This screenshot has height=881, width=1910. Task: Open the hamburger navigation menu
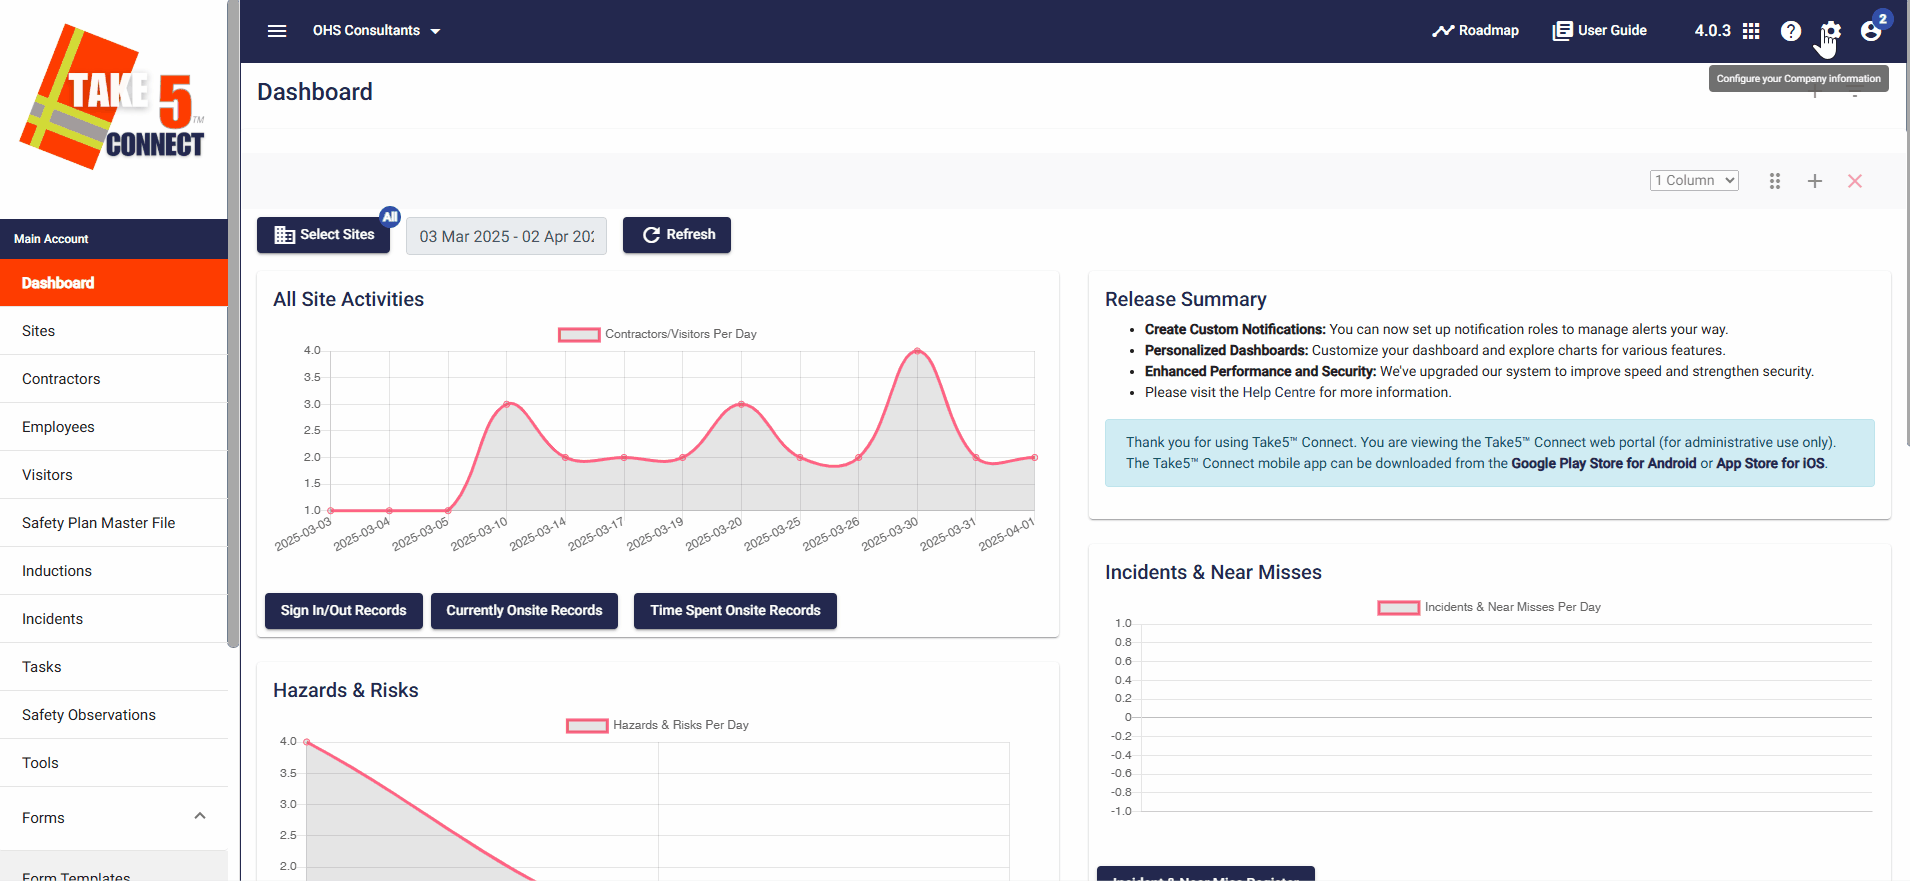pyautogui.click(x=277, y=31)
